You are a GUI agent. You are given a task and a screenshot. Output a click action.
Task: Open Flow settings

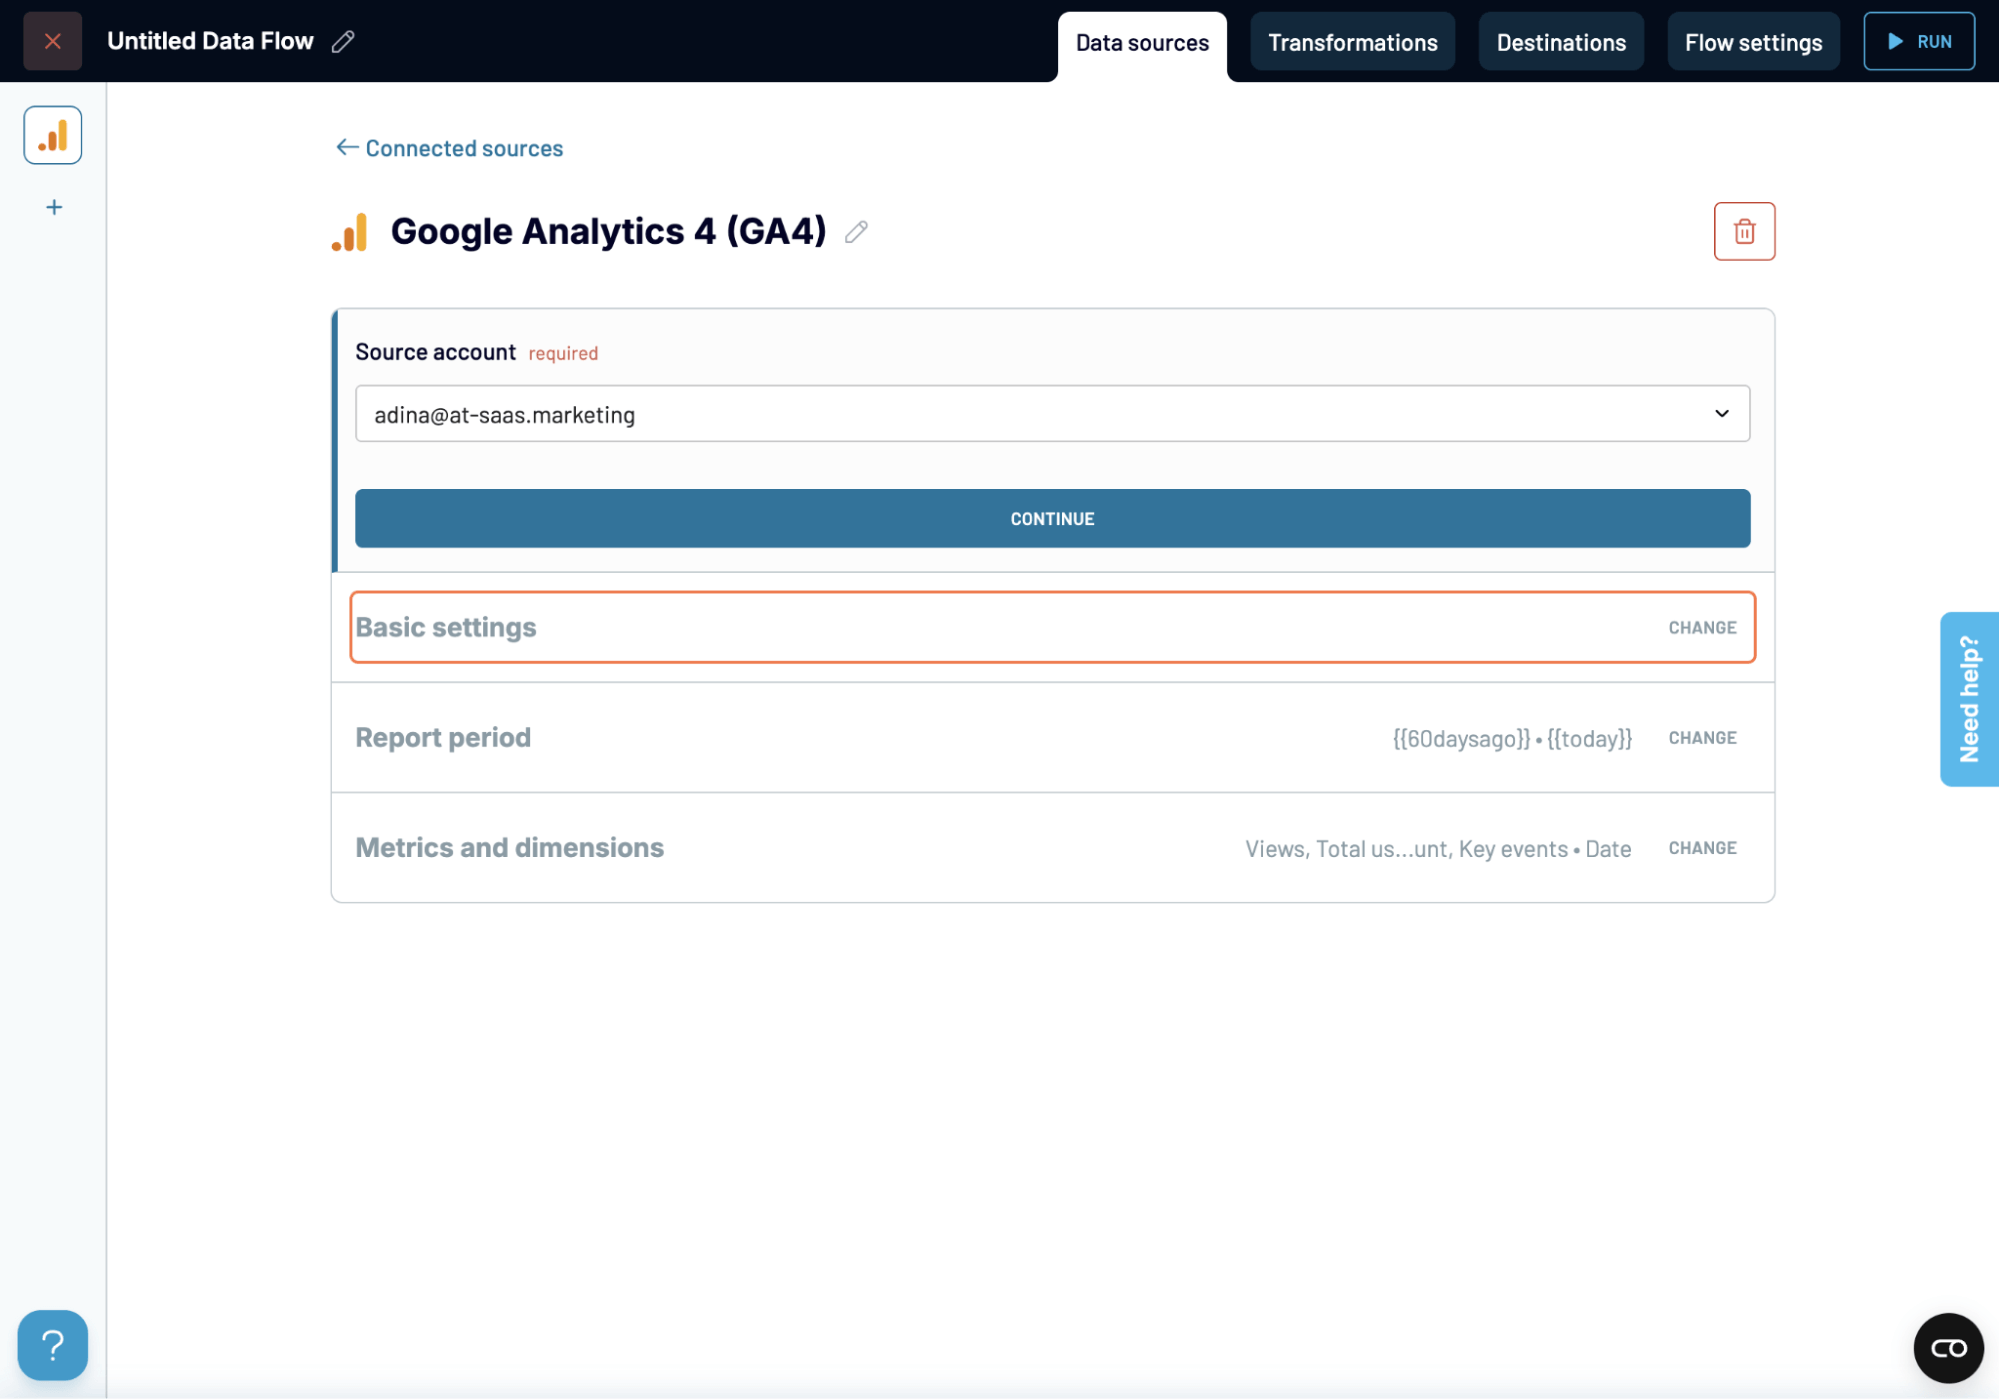(x=1753, y=42)
